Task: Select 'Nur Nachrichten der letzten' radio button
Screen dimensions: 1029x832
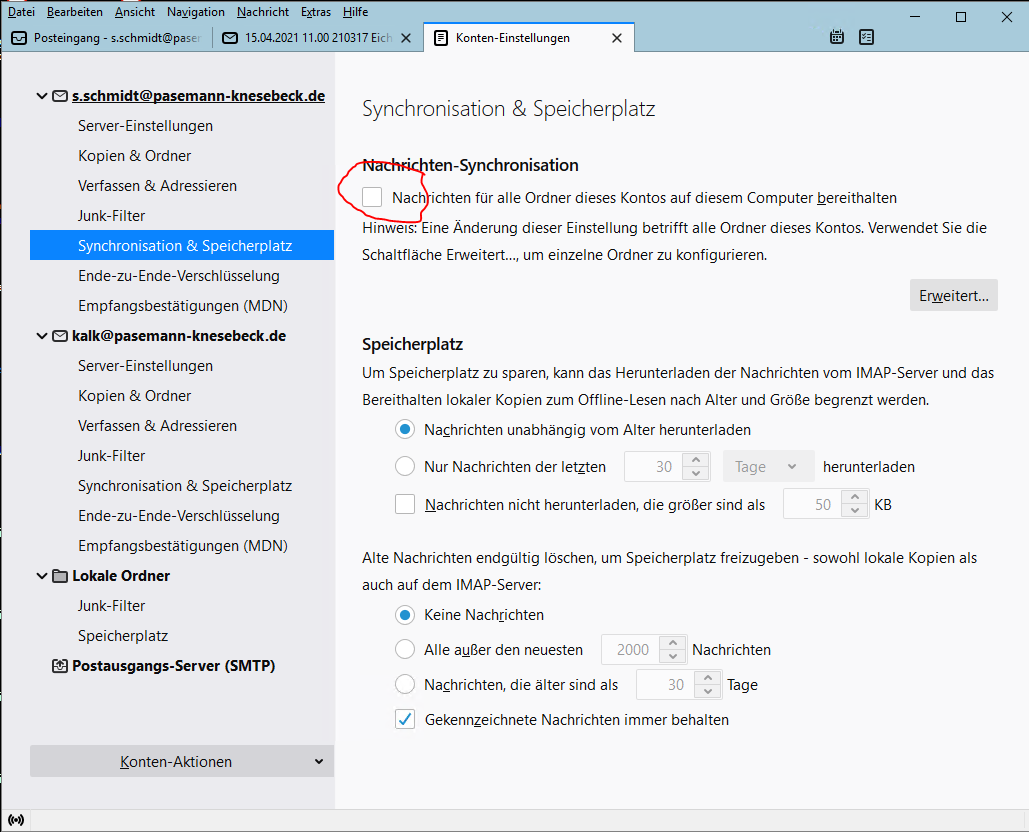Action: click(405, 466)
